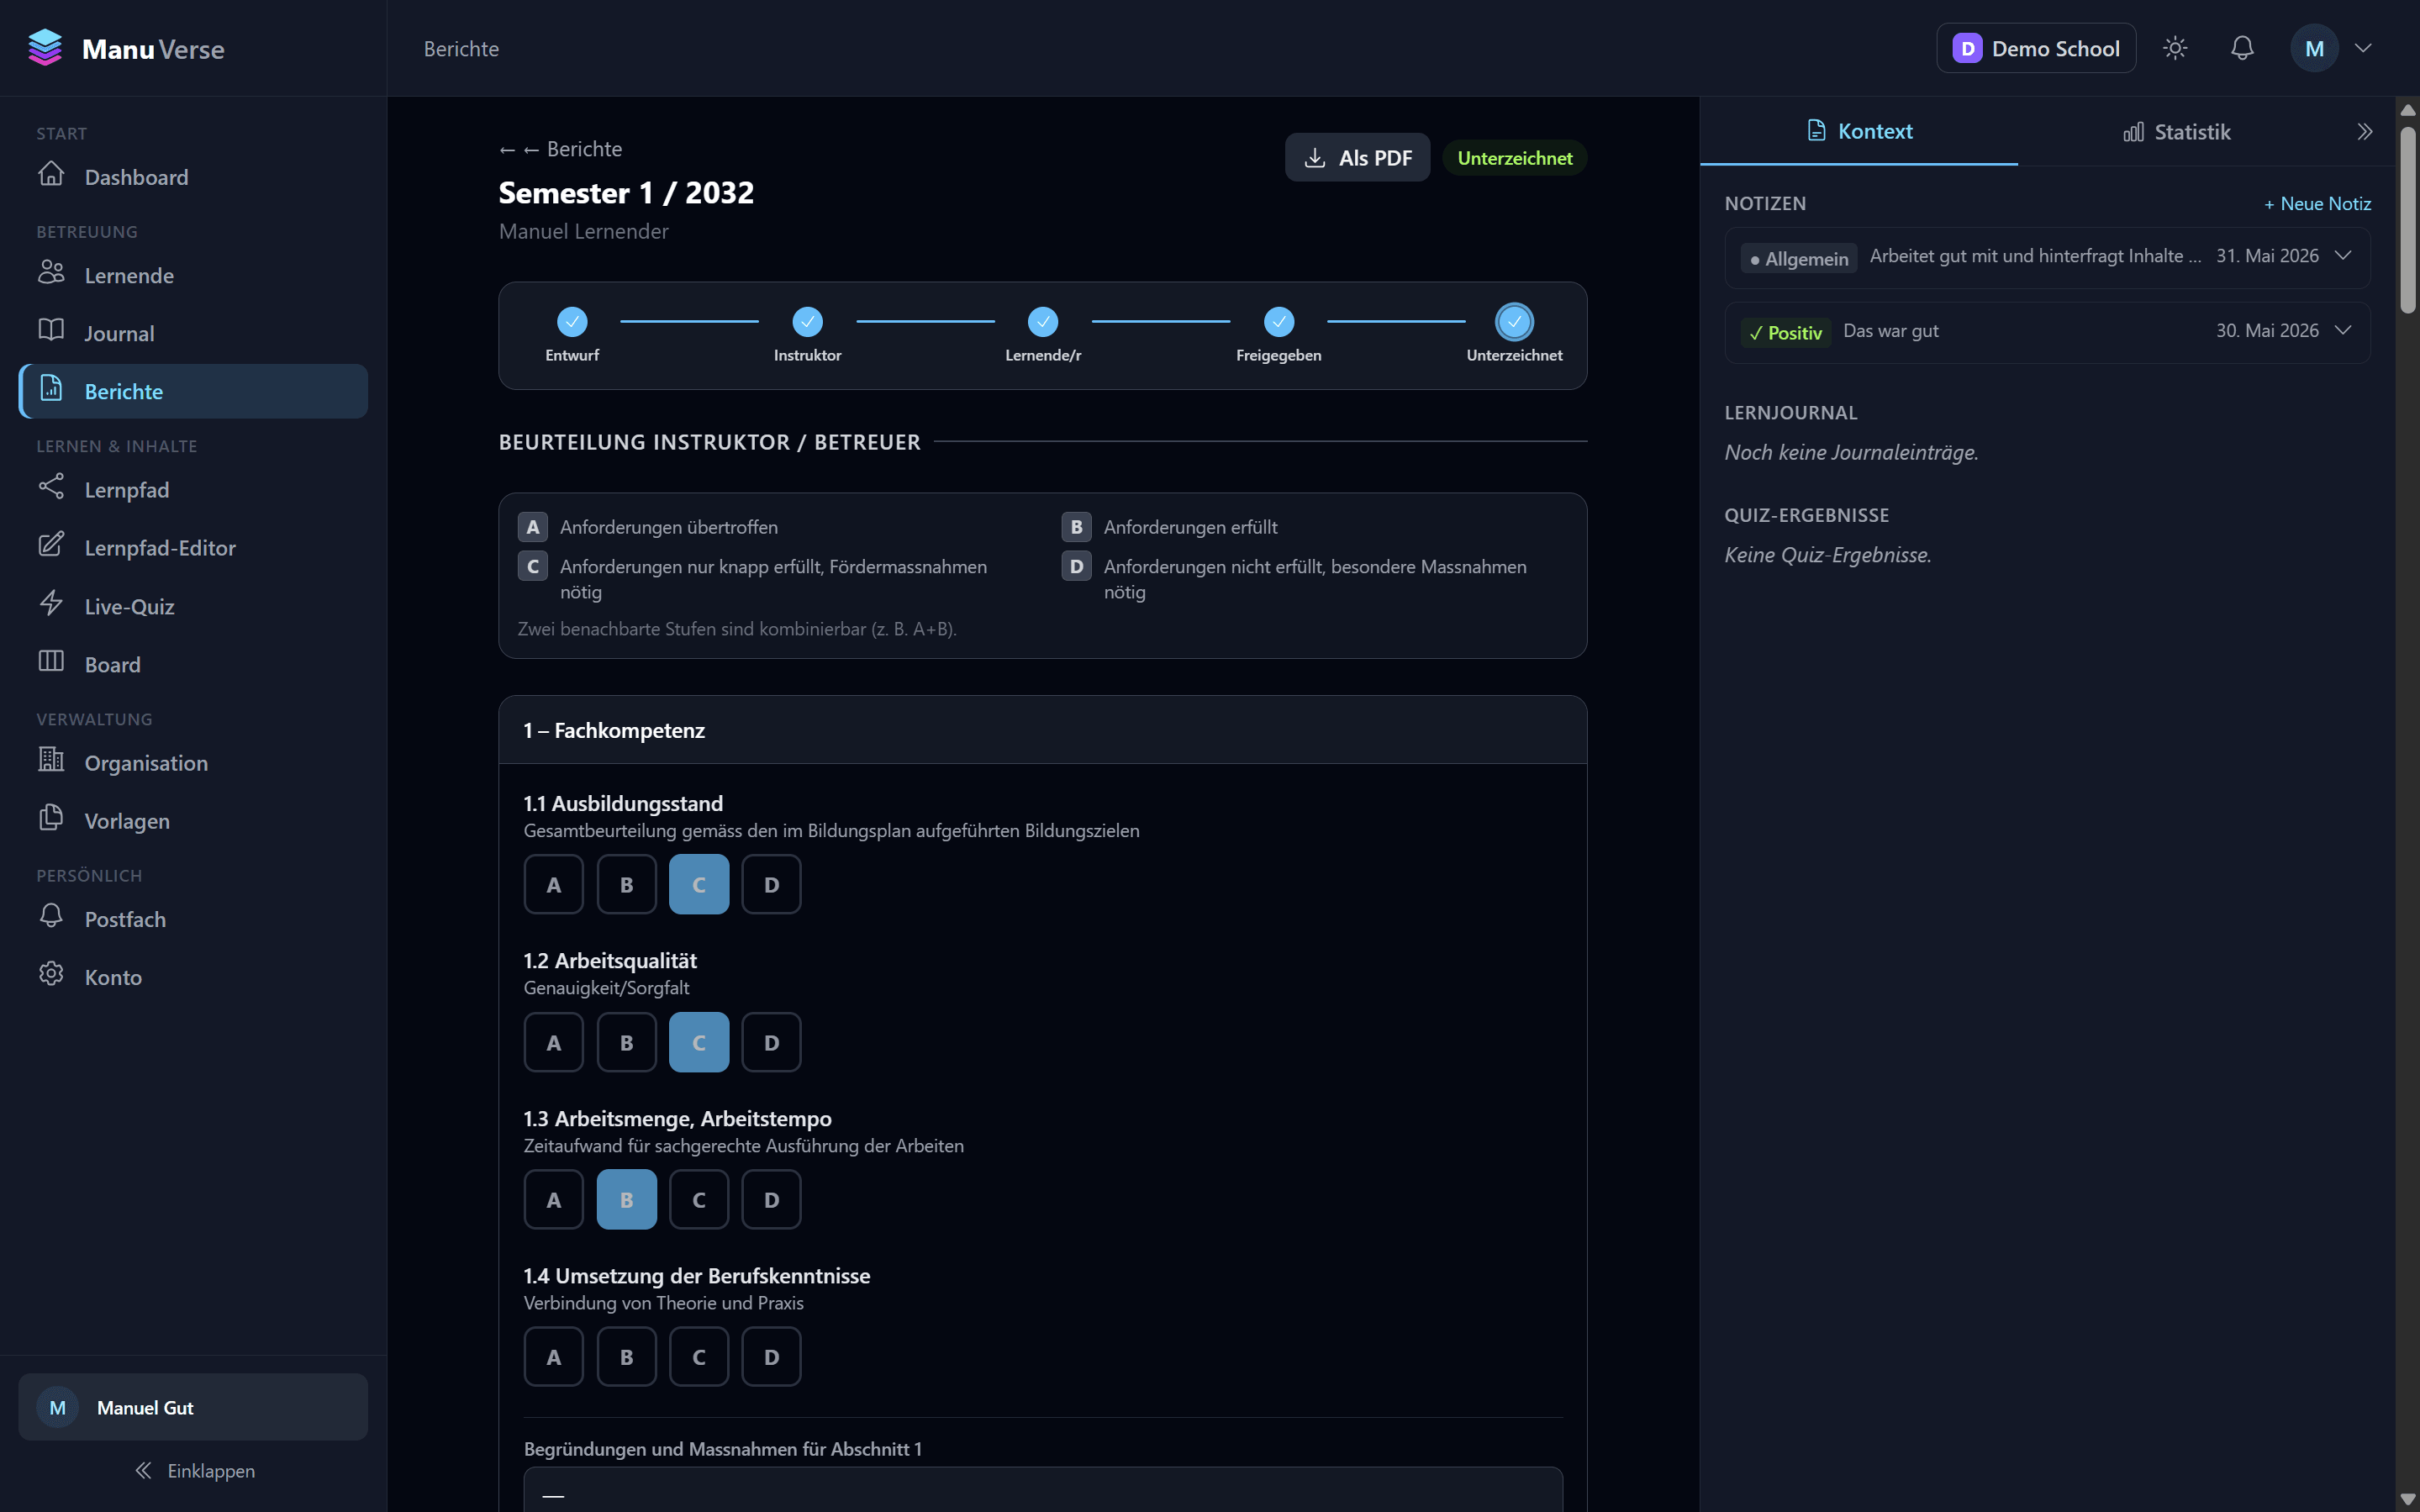Go back via the ← Berichte link

point(560,149)
